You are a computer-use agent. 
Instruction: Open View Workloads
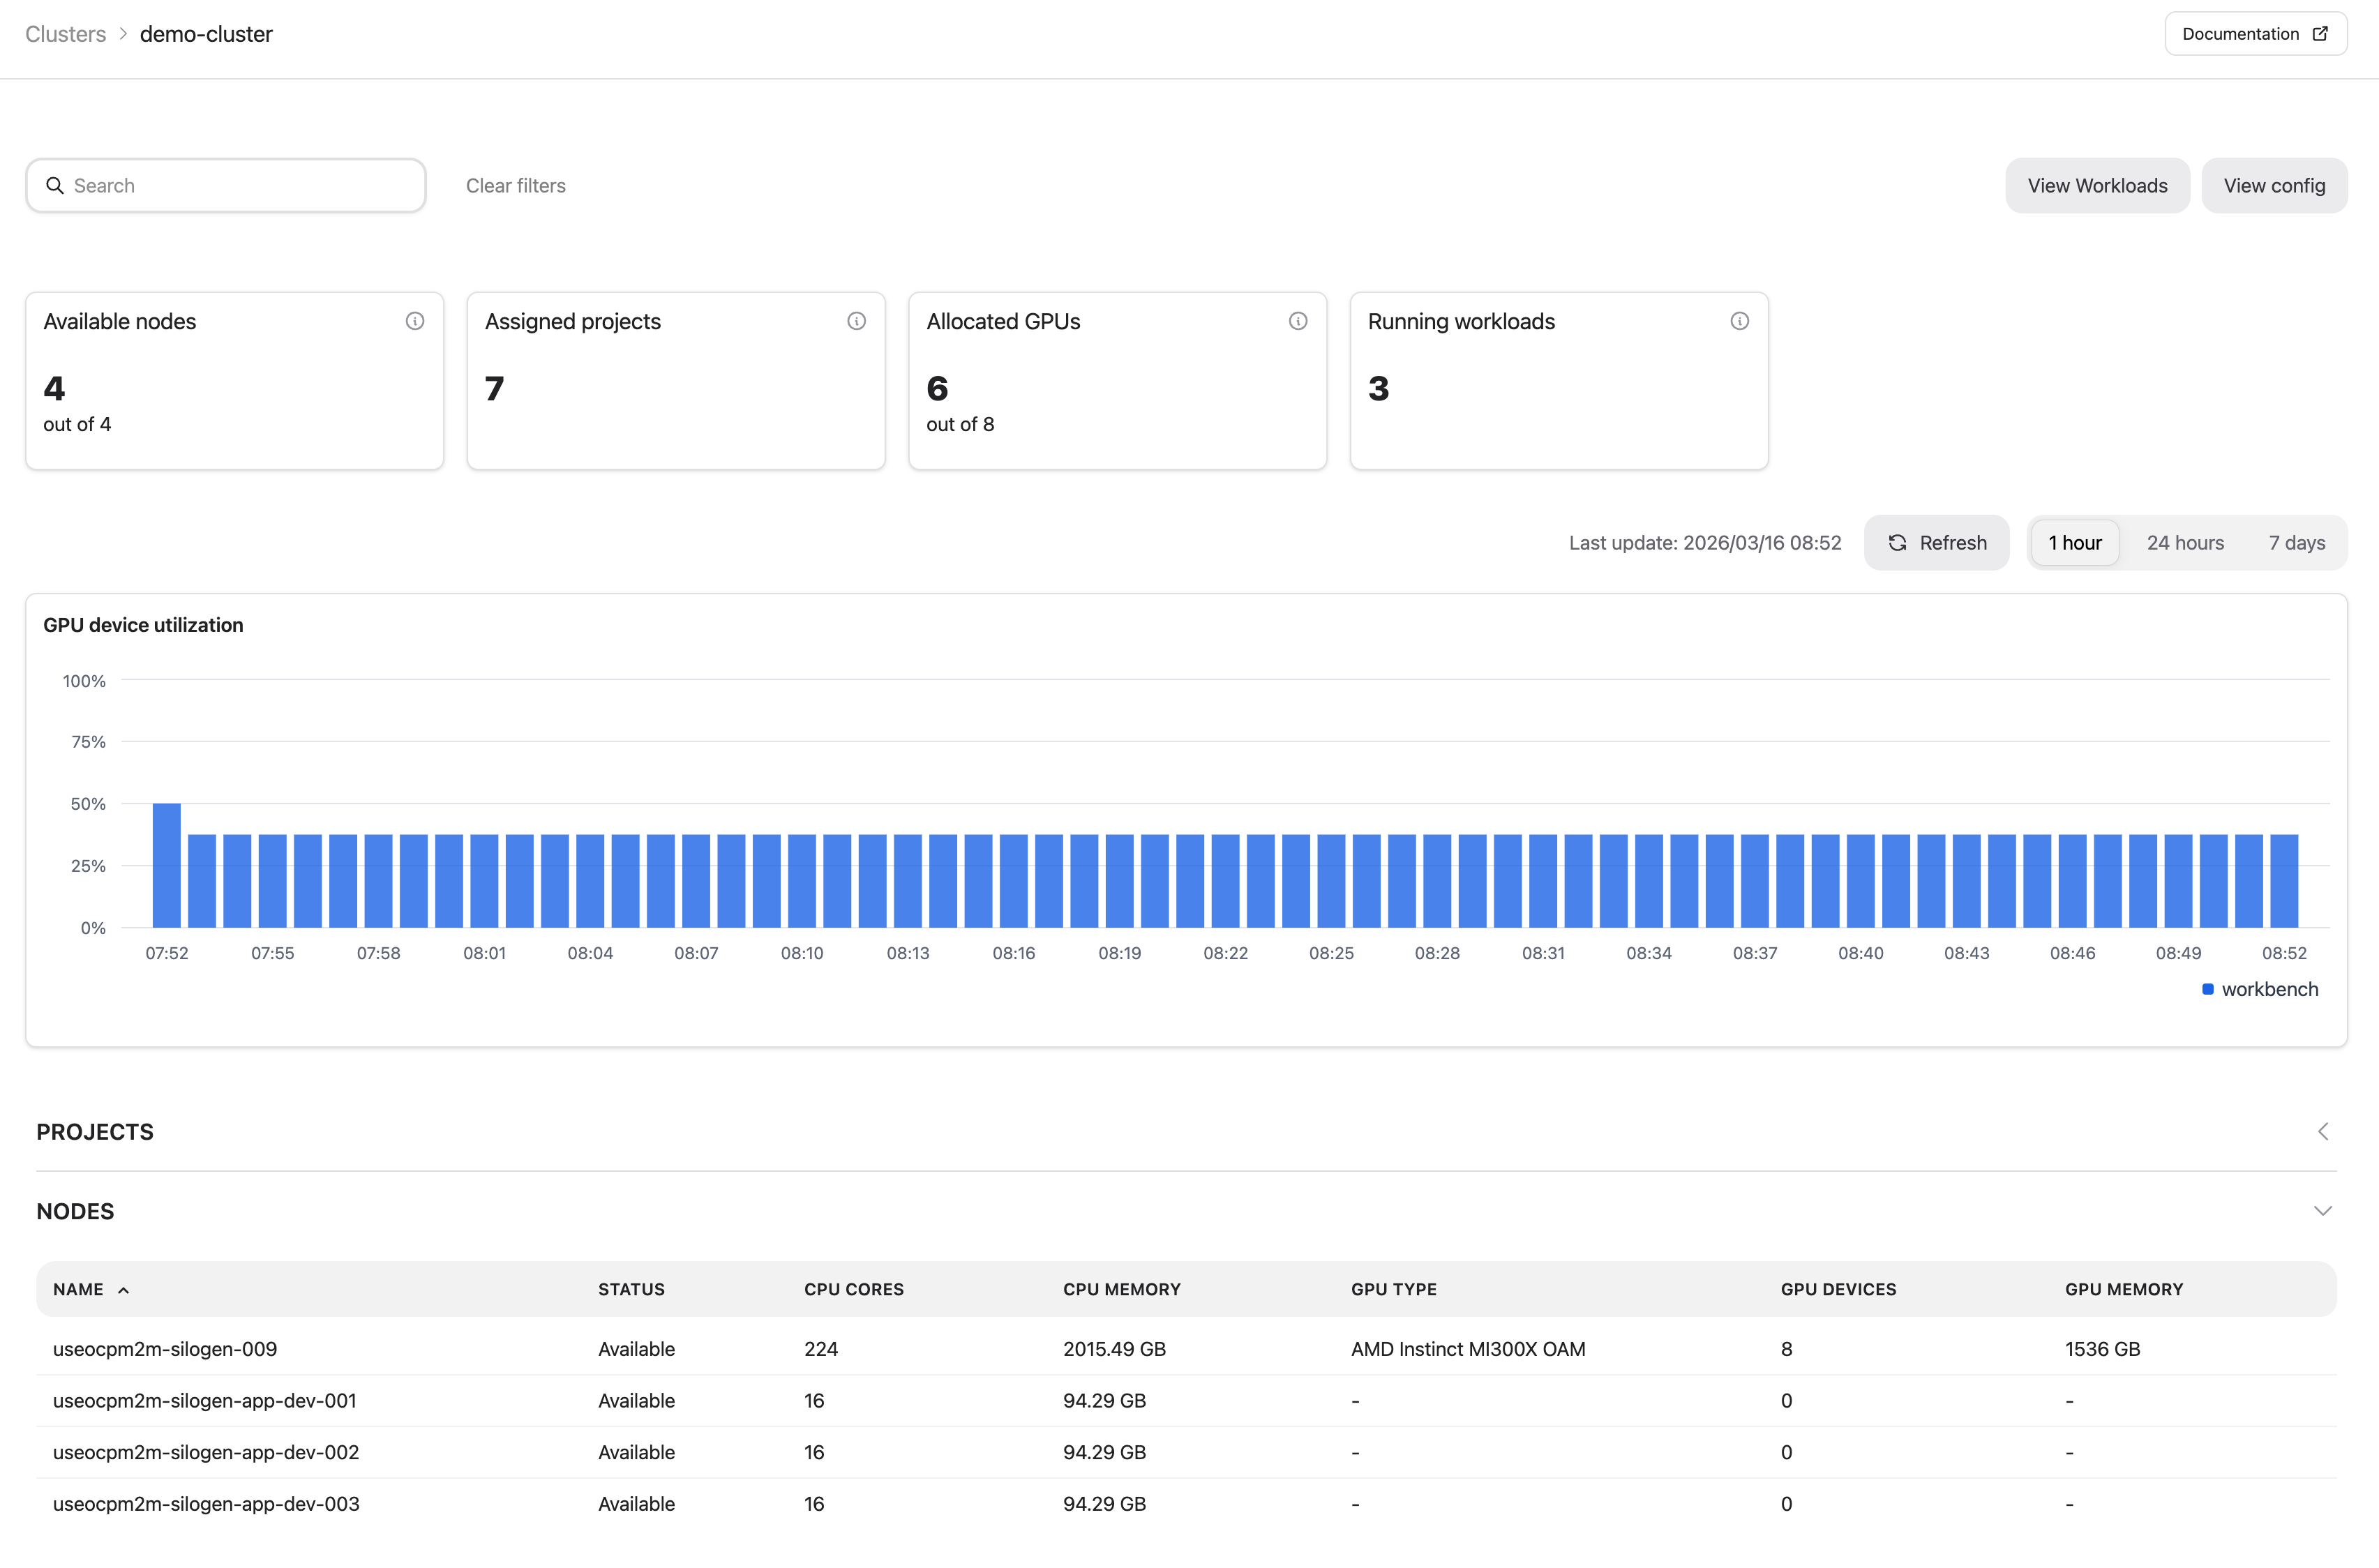(x=2096, y=186)
